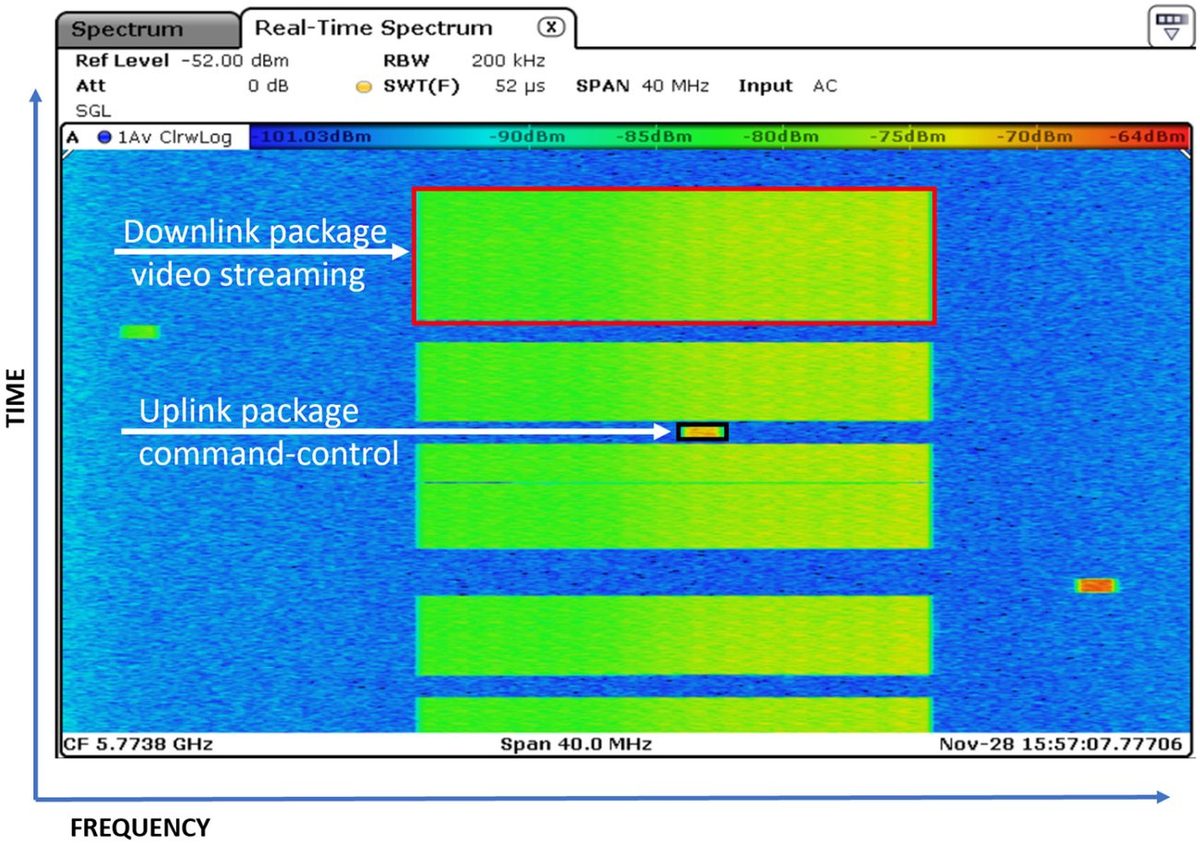Select the Ref Level -52.00 dBm field

(182, 61)
